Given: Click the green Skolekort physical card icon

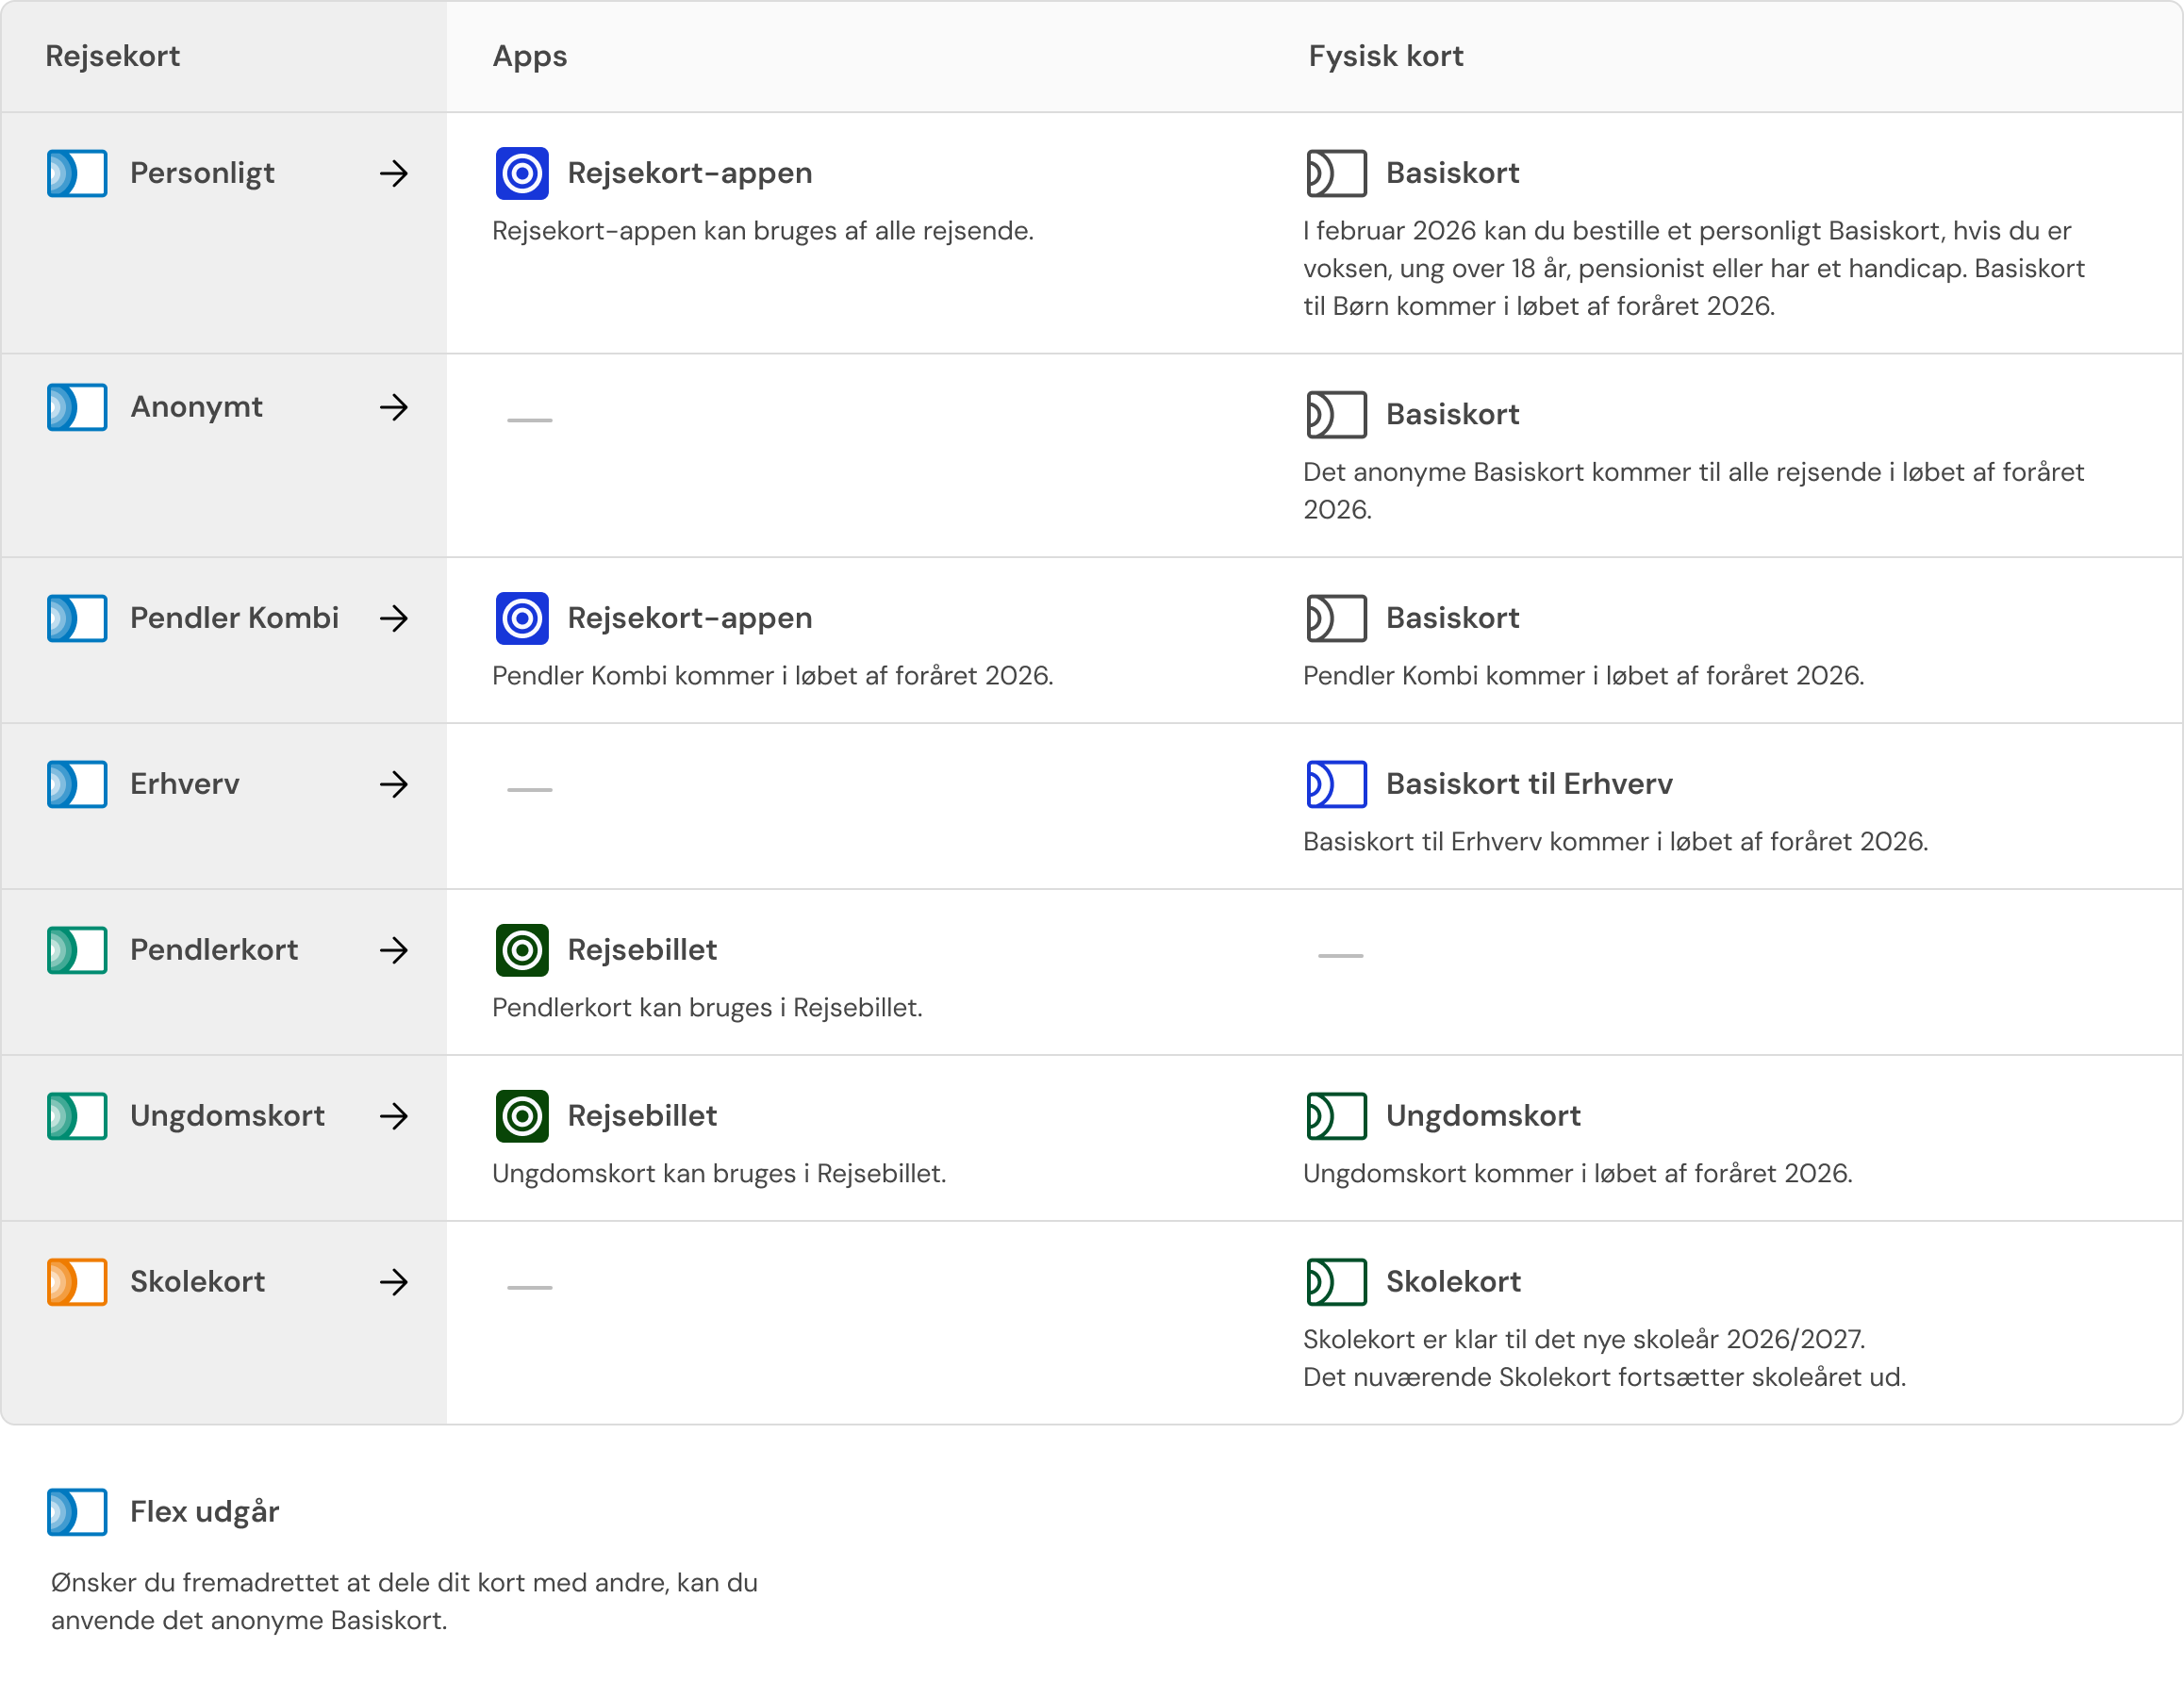Looking at the screenshot, I should click(x=1336, y=1282).
